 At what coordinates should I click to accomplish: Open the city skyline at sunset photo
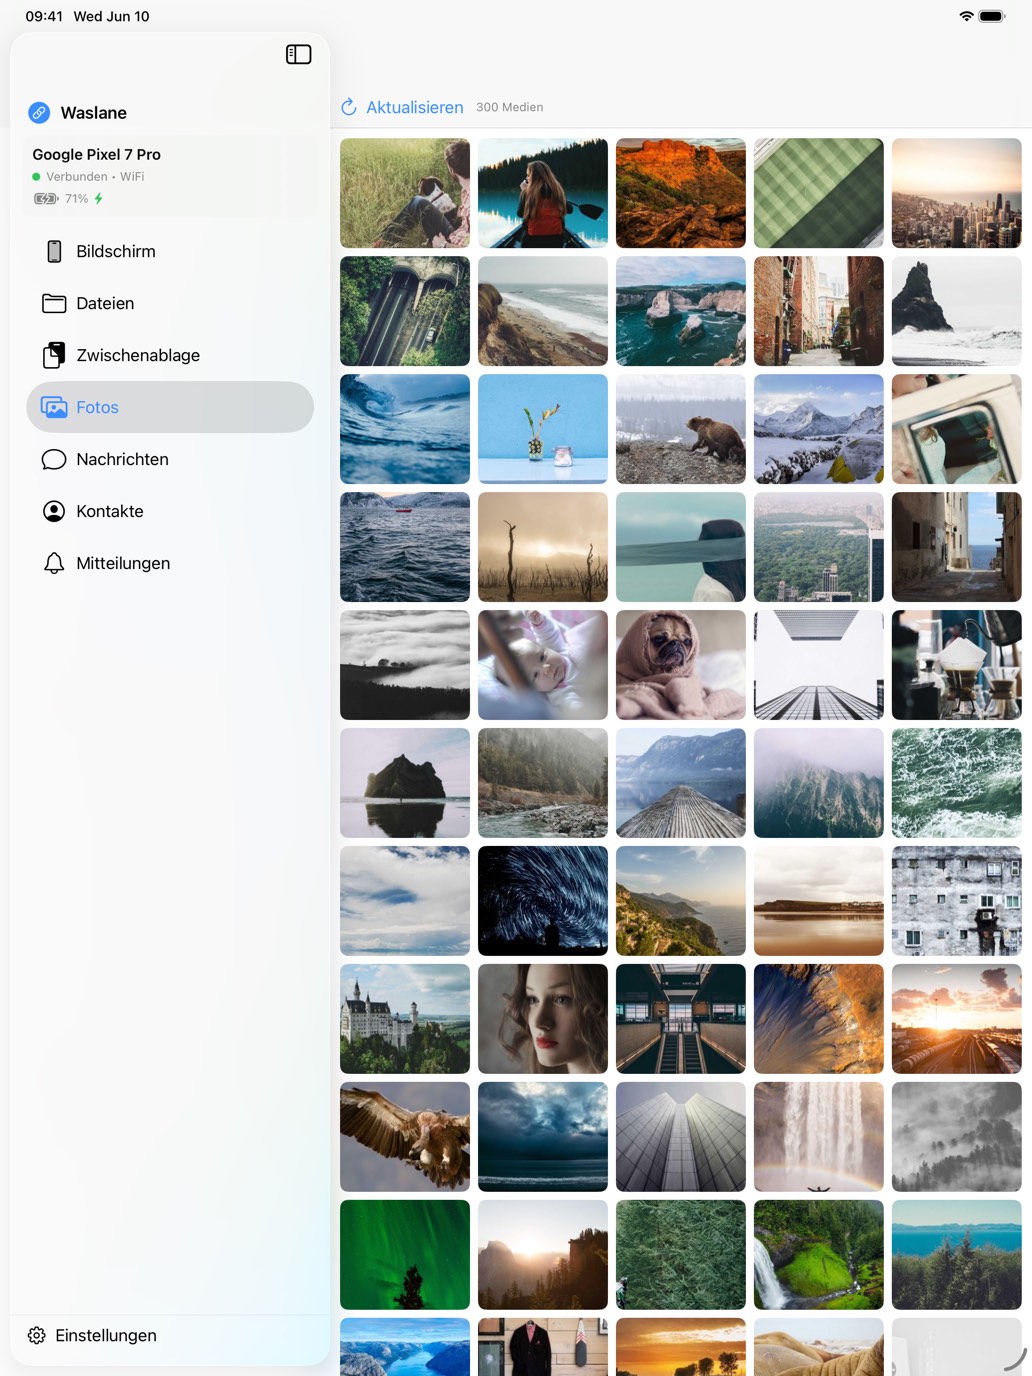[x=957, y=193]
